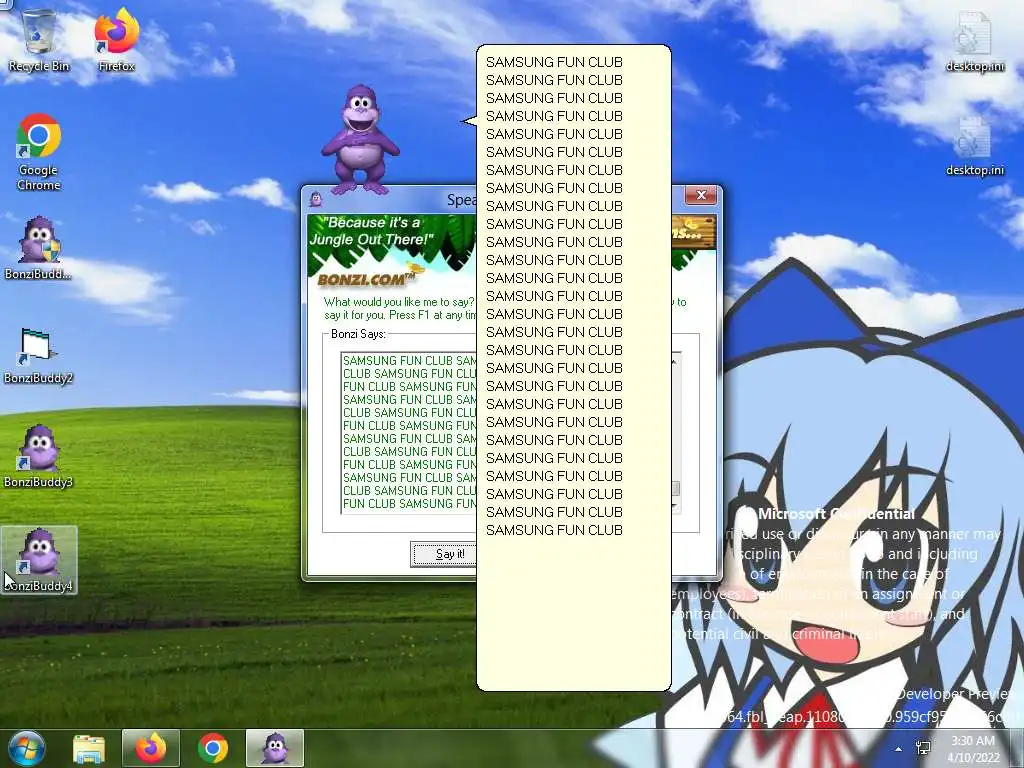Select the lower desktop.ini file icon
The height and width of the screenshot is (768, 1024).
(975, 145)
